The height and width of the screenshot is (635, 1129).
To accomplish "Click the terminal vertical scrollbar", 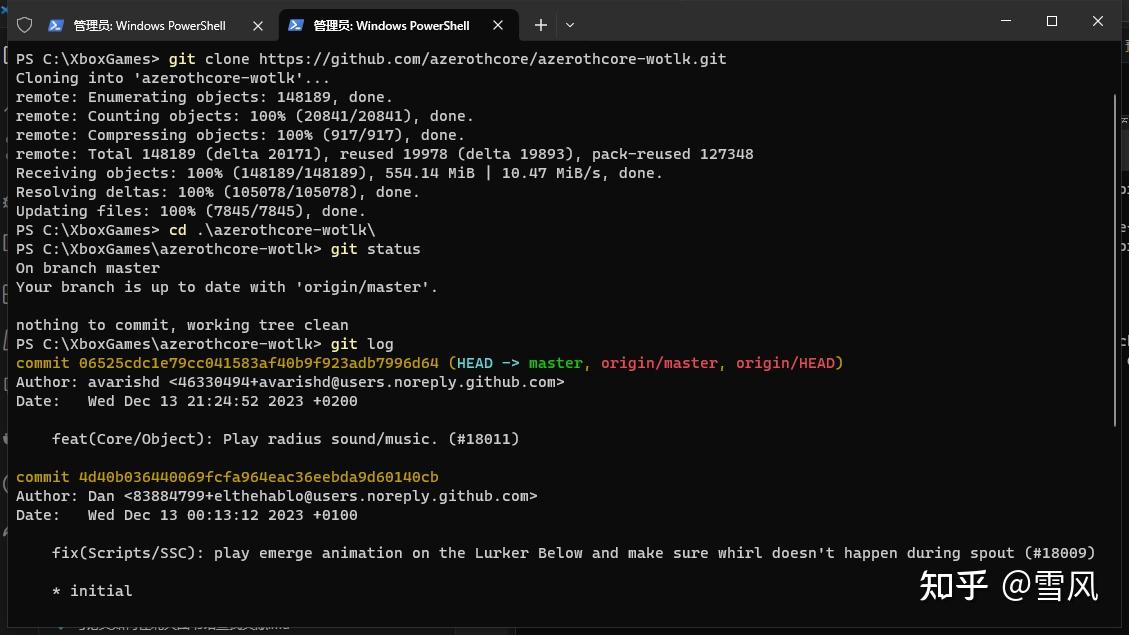I will pos(1115,260).
